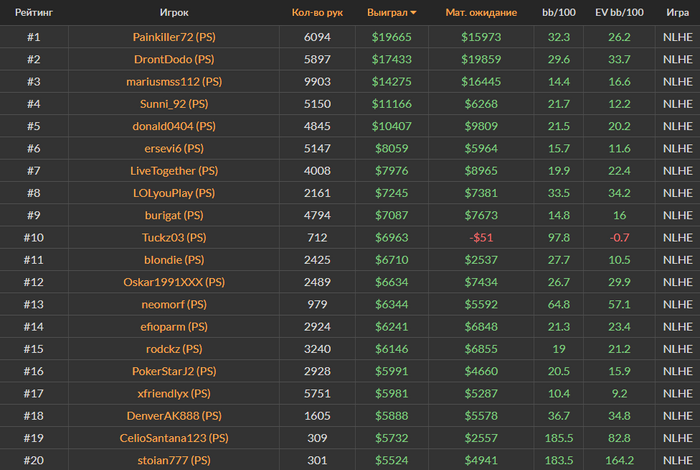700x470 pixels.
Task: Open CelioSantana123 (PS) player page
Action: [174, 438]
